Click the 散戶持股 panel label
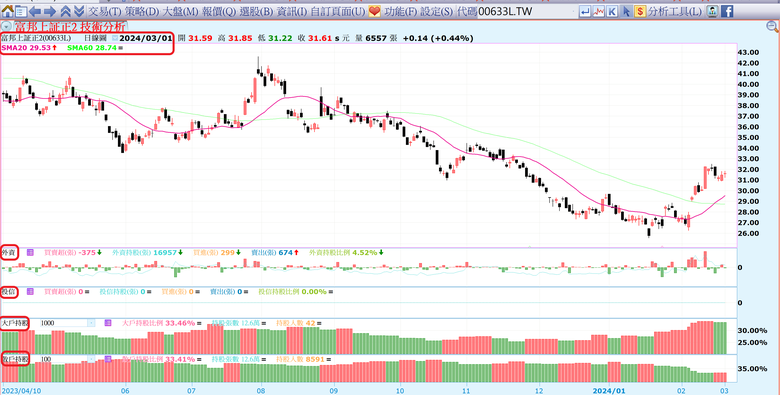780x395 pixels. (14, 359)
